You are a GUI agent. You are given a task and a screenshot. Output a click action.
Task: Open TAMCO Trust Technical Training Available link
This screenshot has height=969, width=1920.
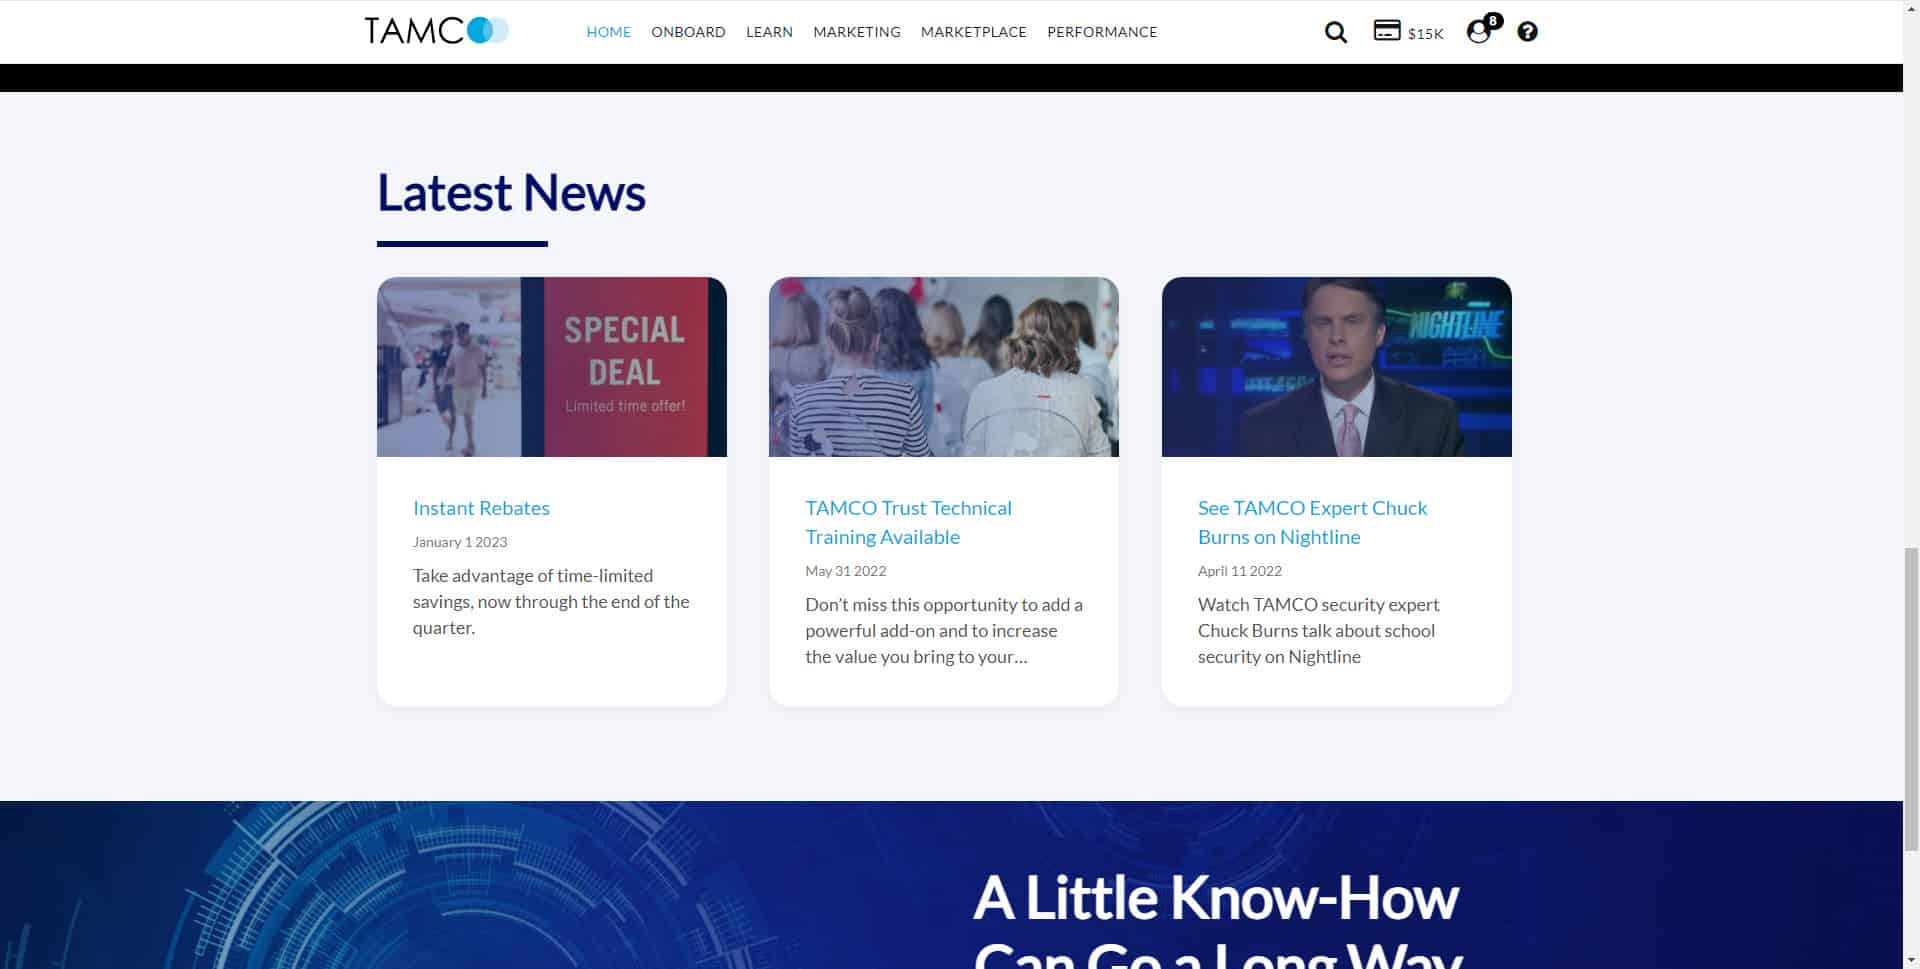(908, 522)
